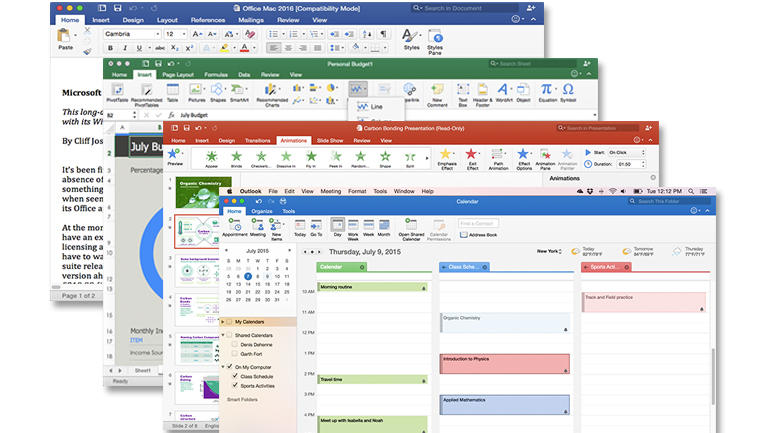Click the Outlook calendar vertical scrollbar
Image resolution: width=770 pixels, height=433 pixels.
(712, 376)
